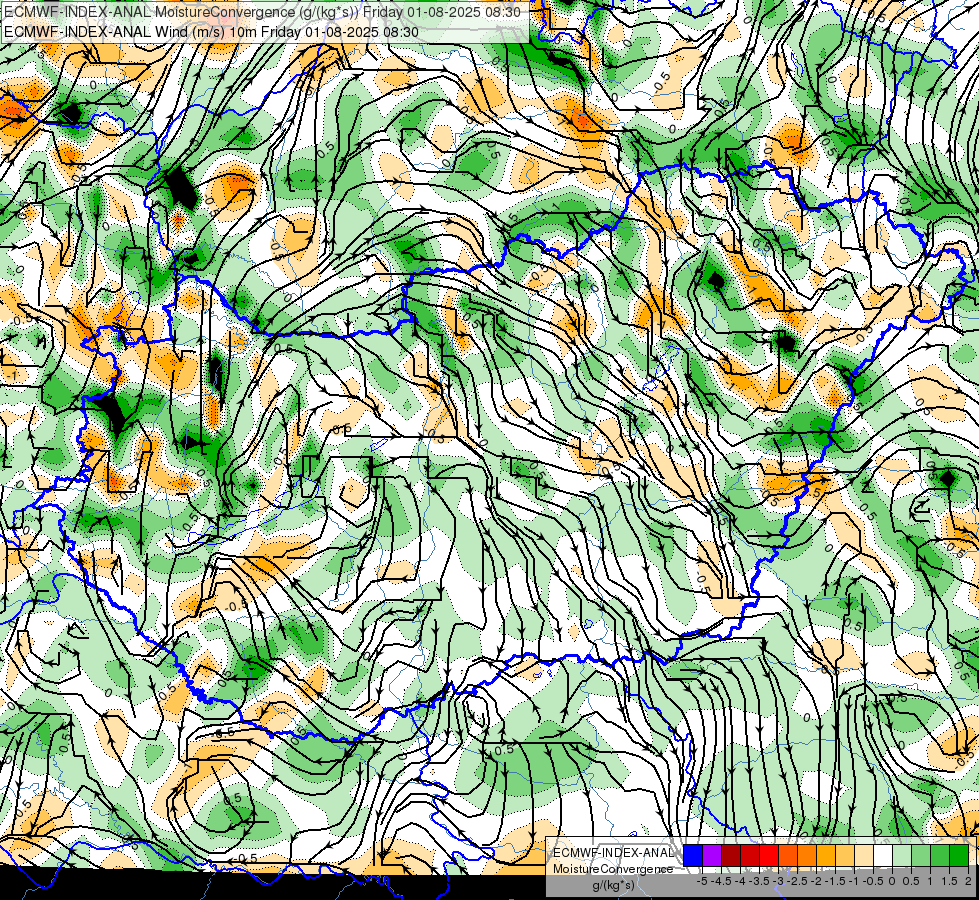
Task: Click the -4 tick label on the legend
Action: tap(740, 881)
